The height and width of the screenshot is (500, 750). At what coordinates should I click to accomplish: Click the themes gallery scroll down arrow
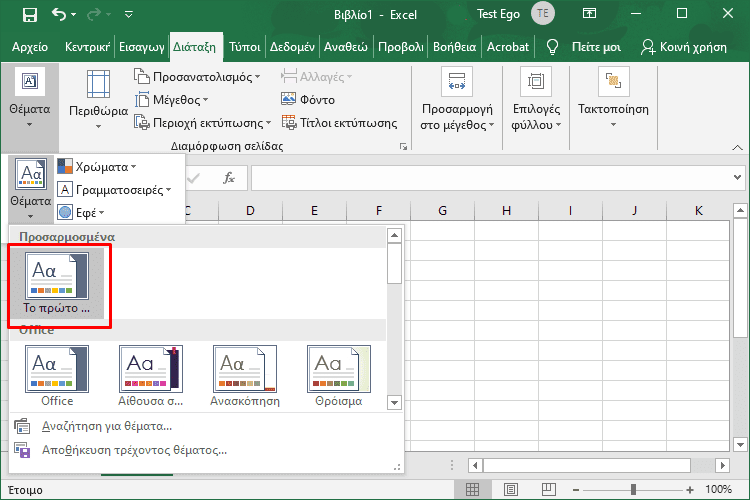(x=394, y=402)
